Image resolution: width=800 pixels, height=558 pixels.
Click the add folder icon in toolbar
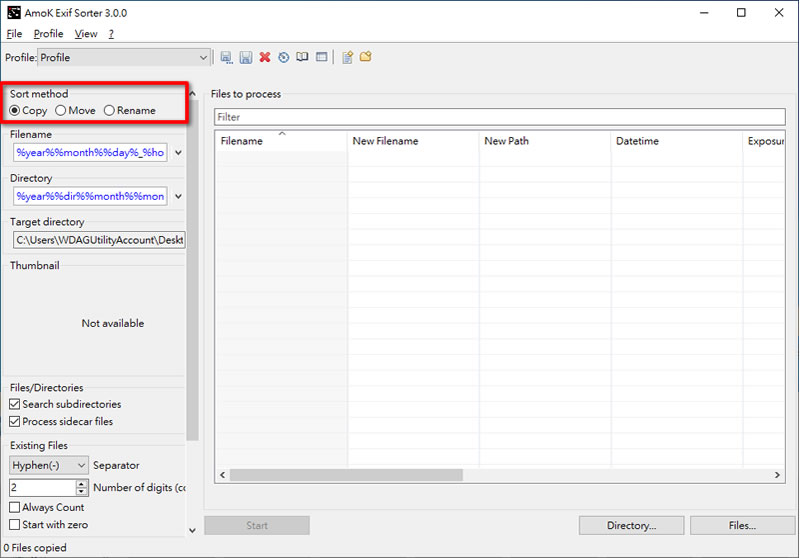pos(366,57)
